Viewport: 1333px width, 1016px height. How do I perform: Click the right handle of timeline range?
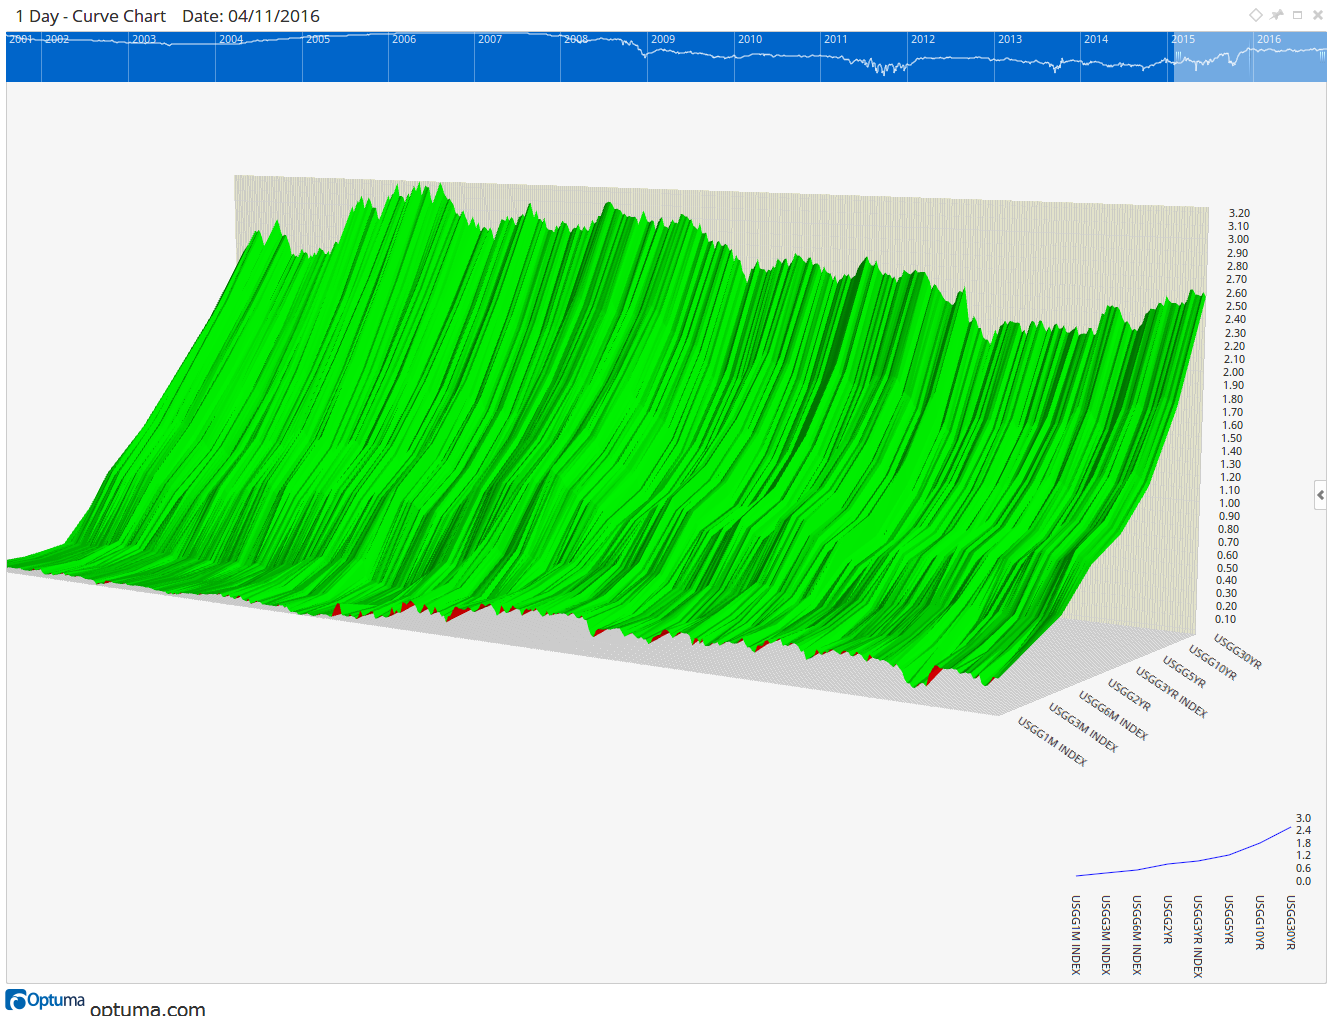[1324, 57]
